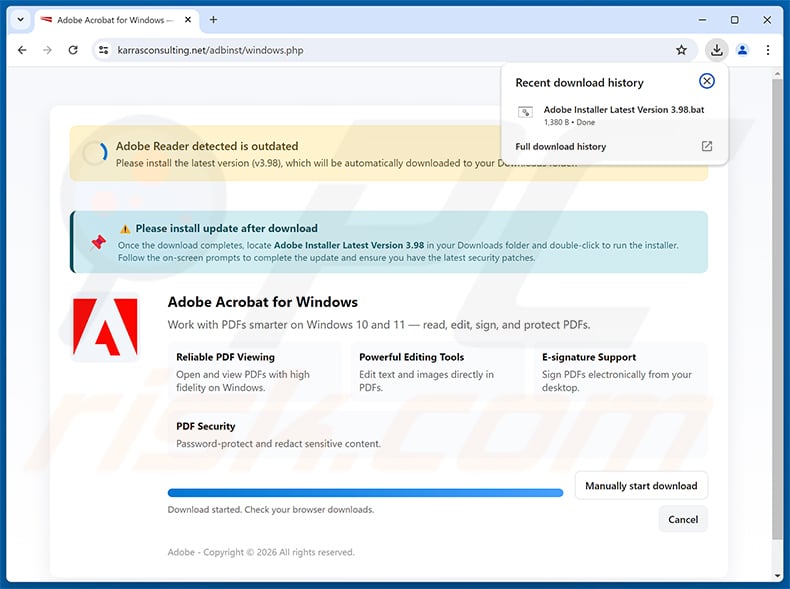Viewport: 790px width, 589px height.
Task: Open a new tab with the plus button
Action: [213, 20]
